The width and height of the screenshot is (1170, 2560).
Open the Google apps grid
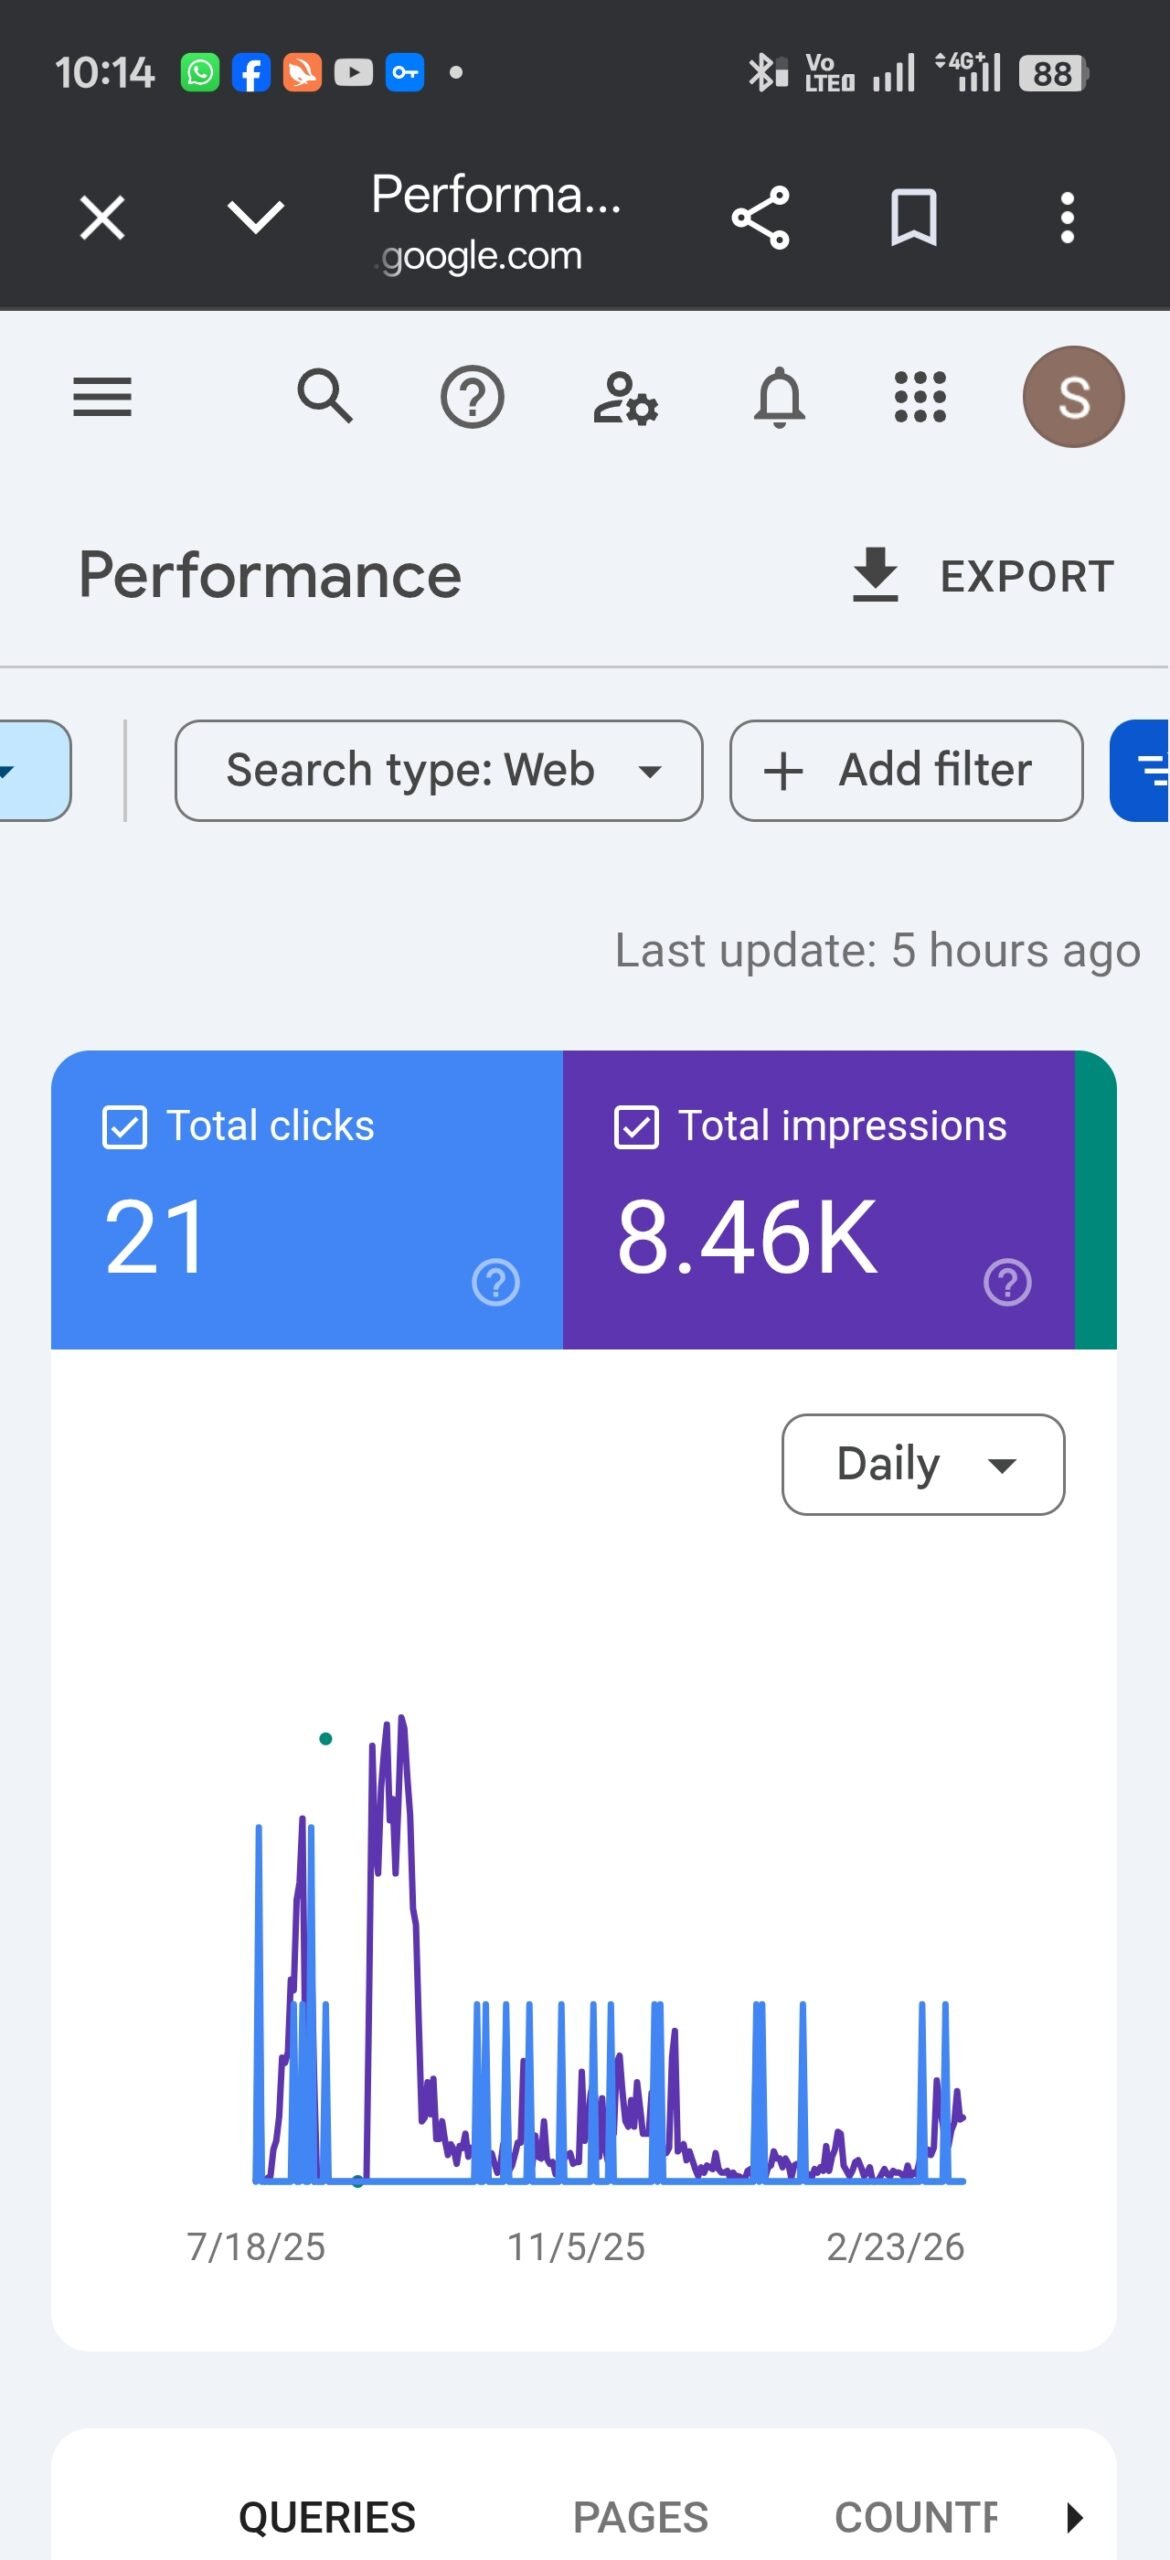pyautogui.click(x=920, y=397)
